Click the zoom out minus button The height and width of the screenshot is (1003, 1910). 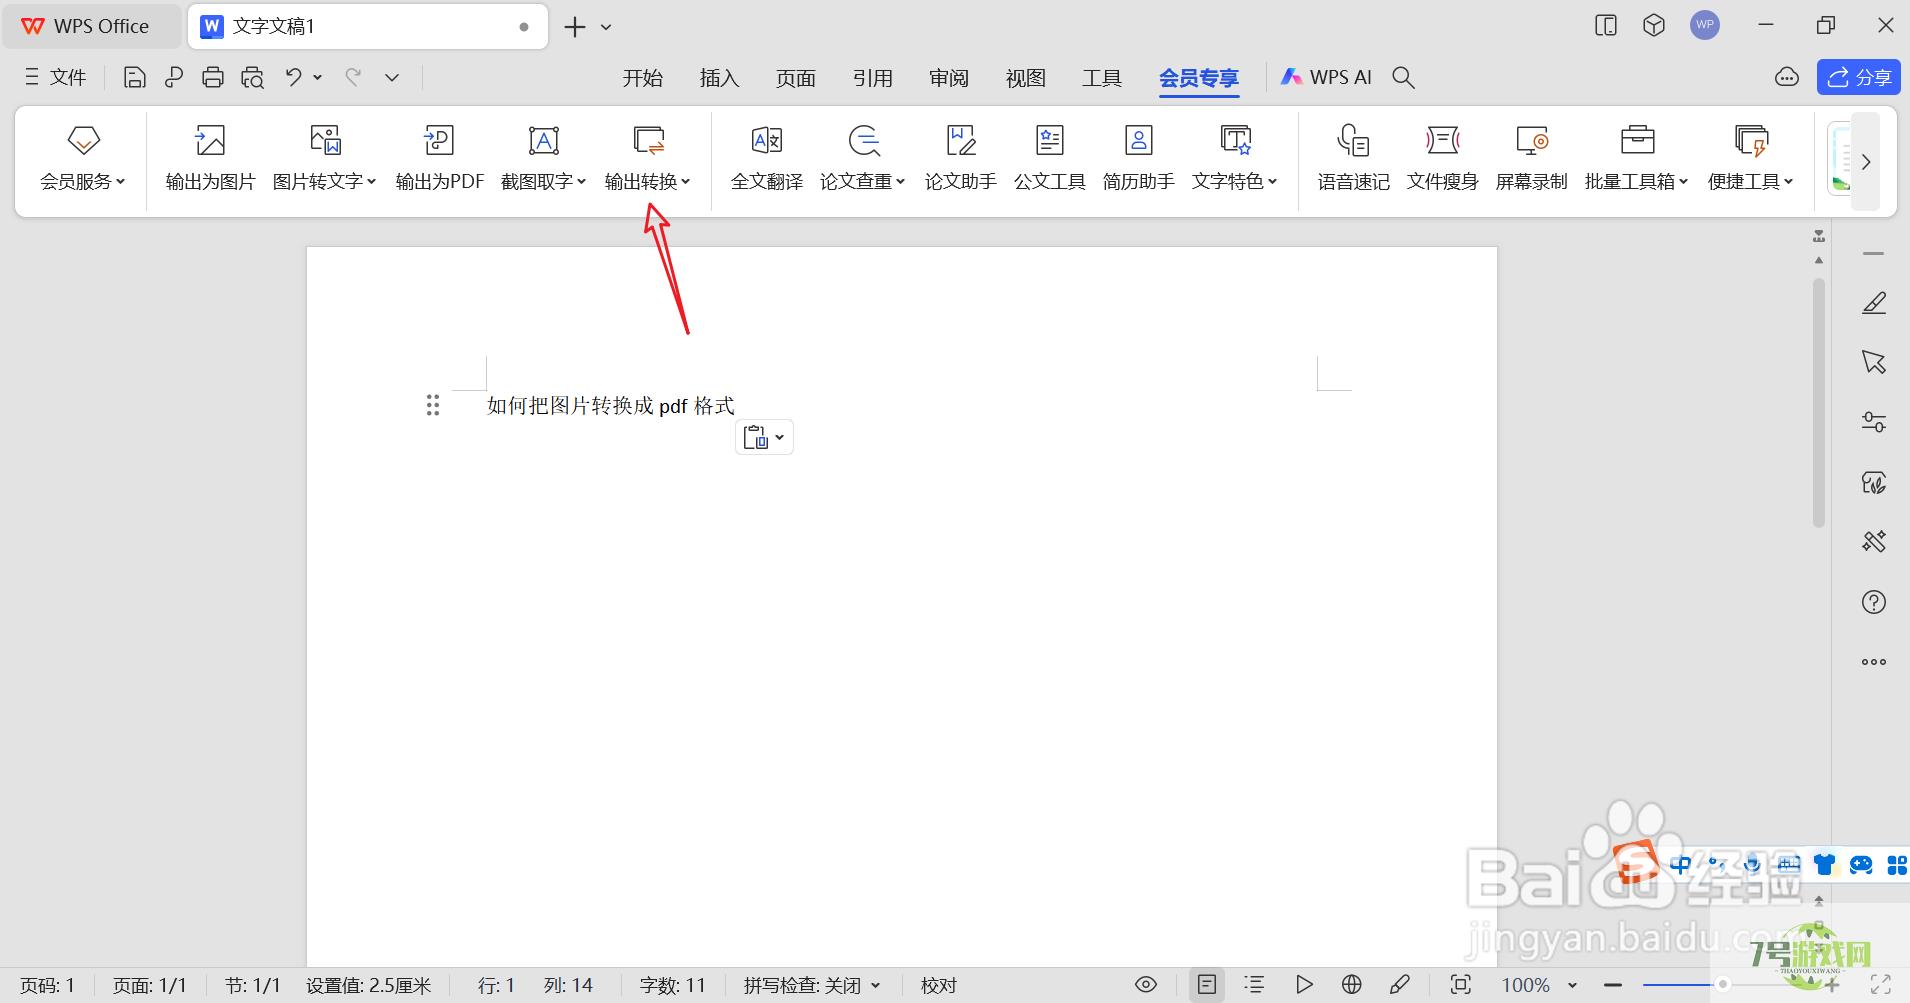click(1612, 985)
